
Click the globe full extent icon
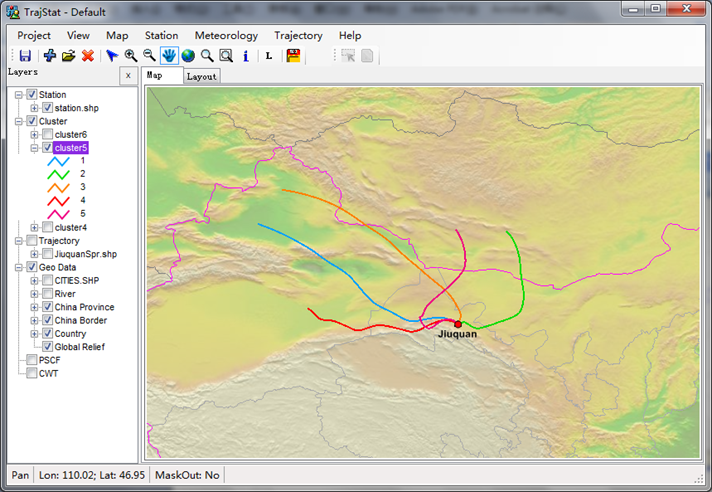(188, 56)
